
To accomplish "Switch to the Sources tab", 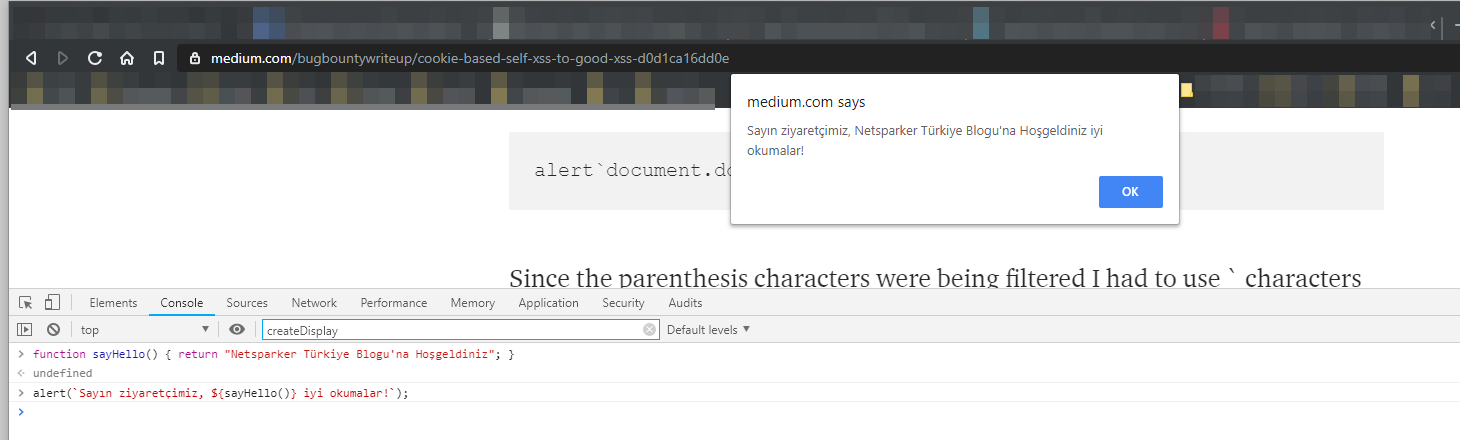I will (x=247, y=303).
